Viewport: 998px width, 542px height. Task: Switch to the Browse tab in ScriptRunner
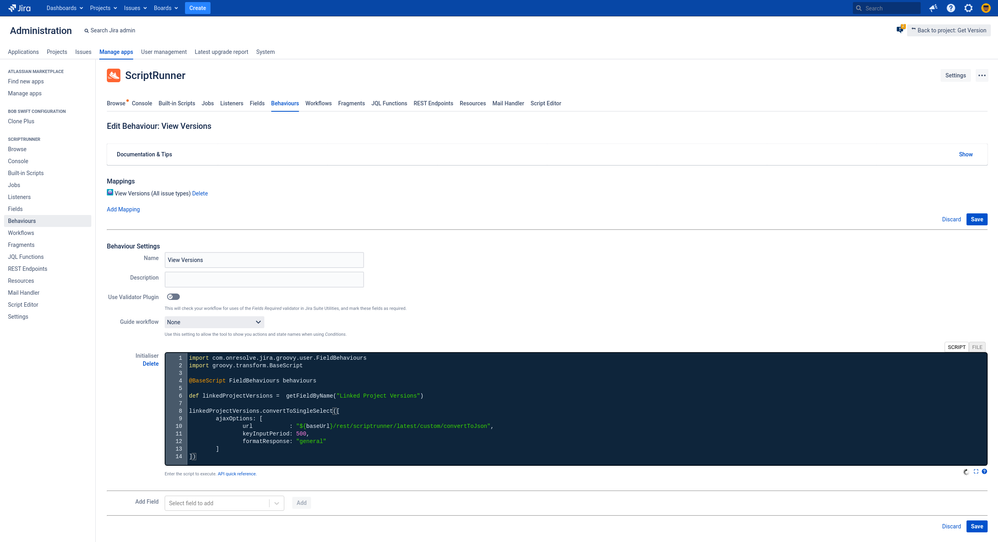[x=116, y=103]
